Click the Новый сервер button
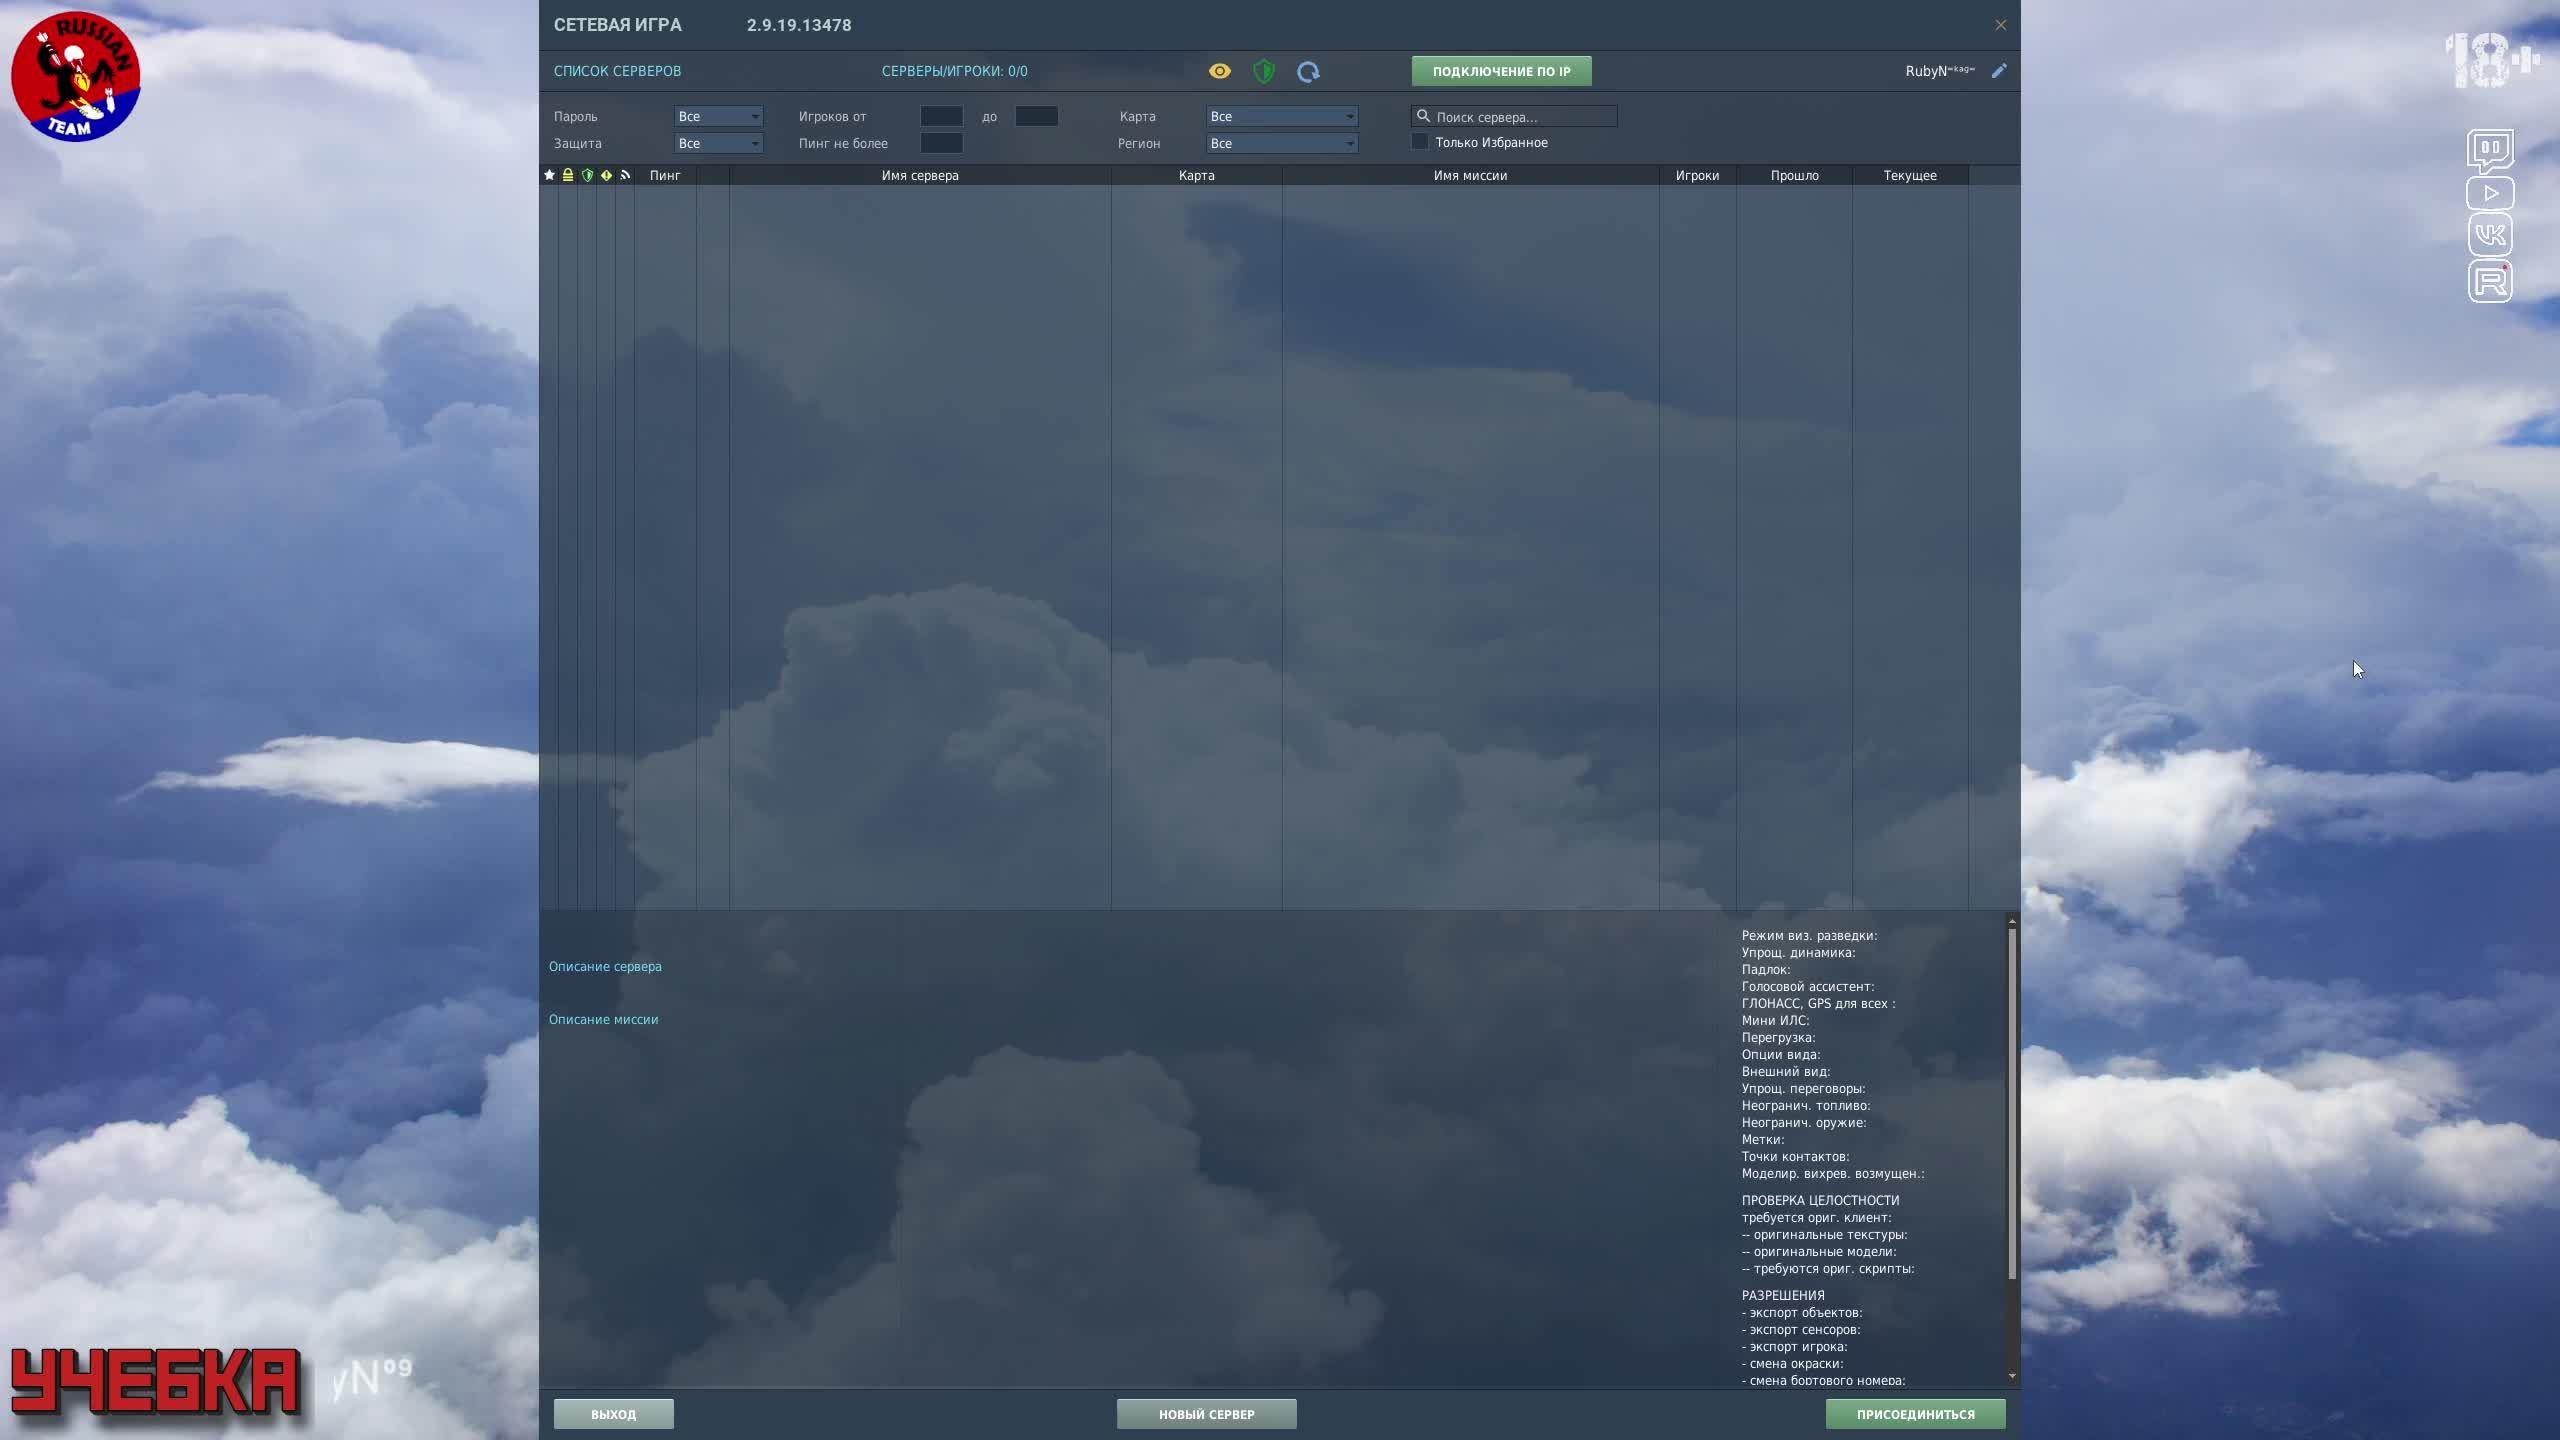This screenshot has height=1440, width=2560. point(1206,1414)
